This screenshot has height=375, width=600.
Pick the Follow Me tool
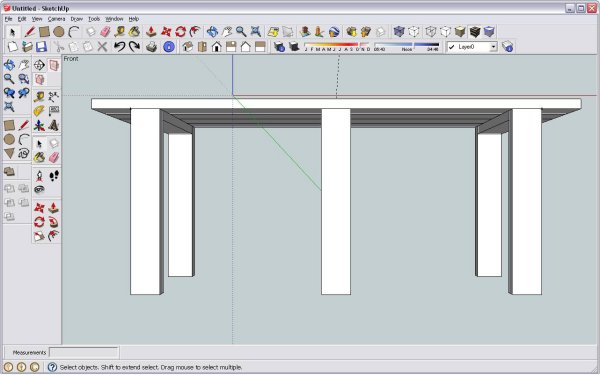point(54,222)
